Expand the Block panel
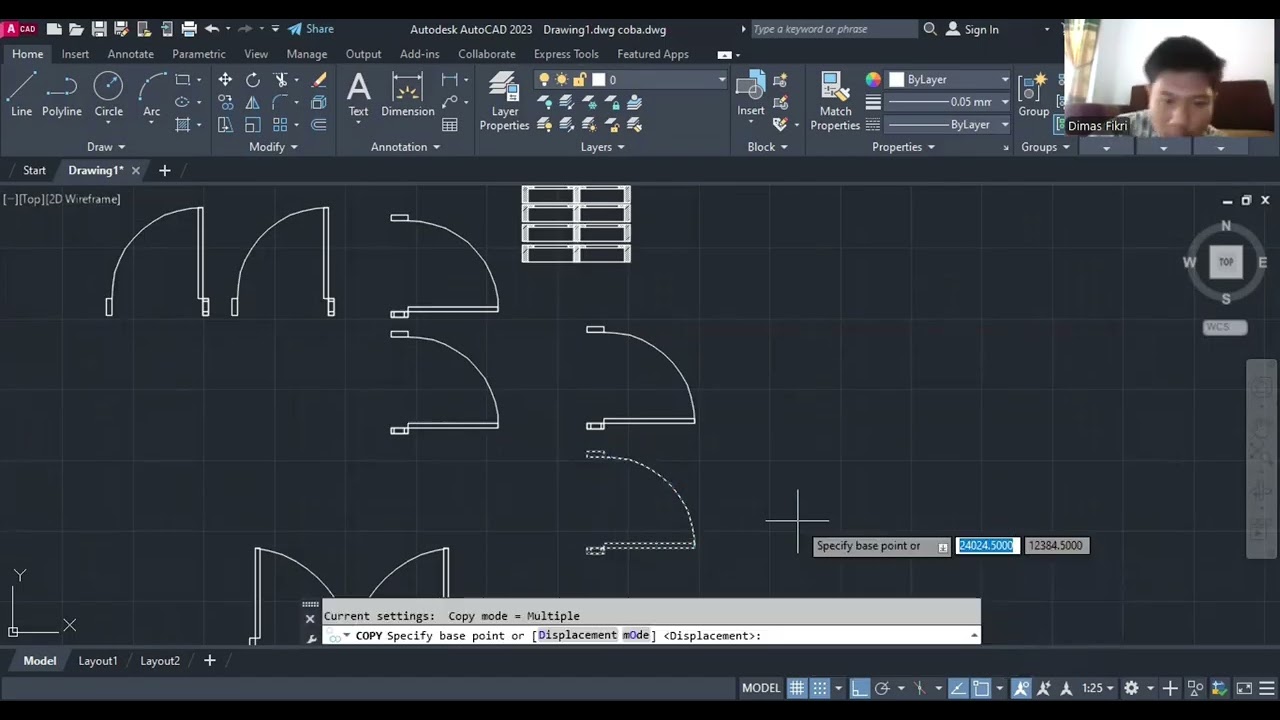The height and width of the screenshot is (720, 1280). coord(767,147)
